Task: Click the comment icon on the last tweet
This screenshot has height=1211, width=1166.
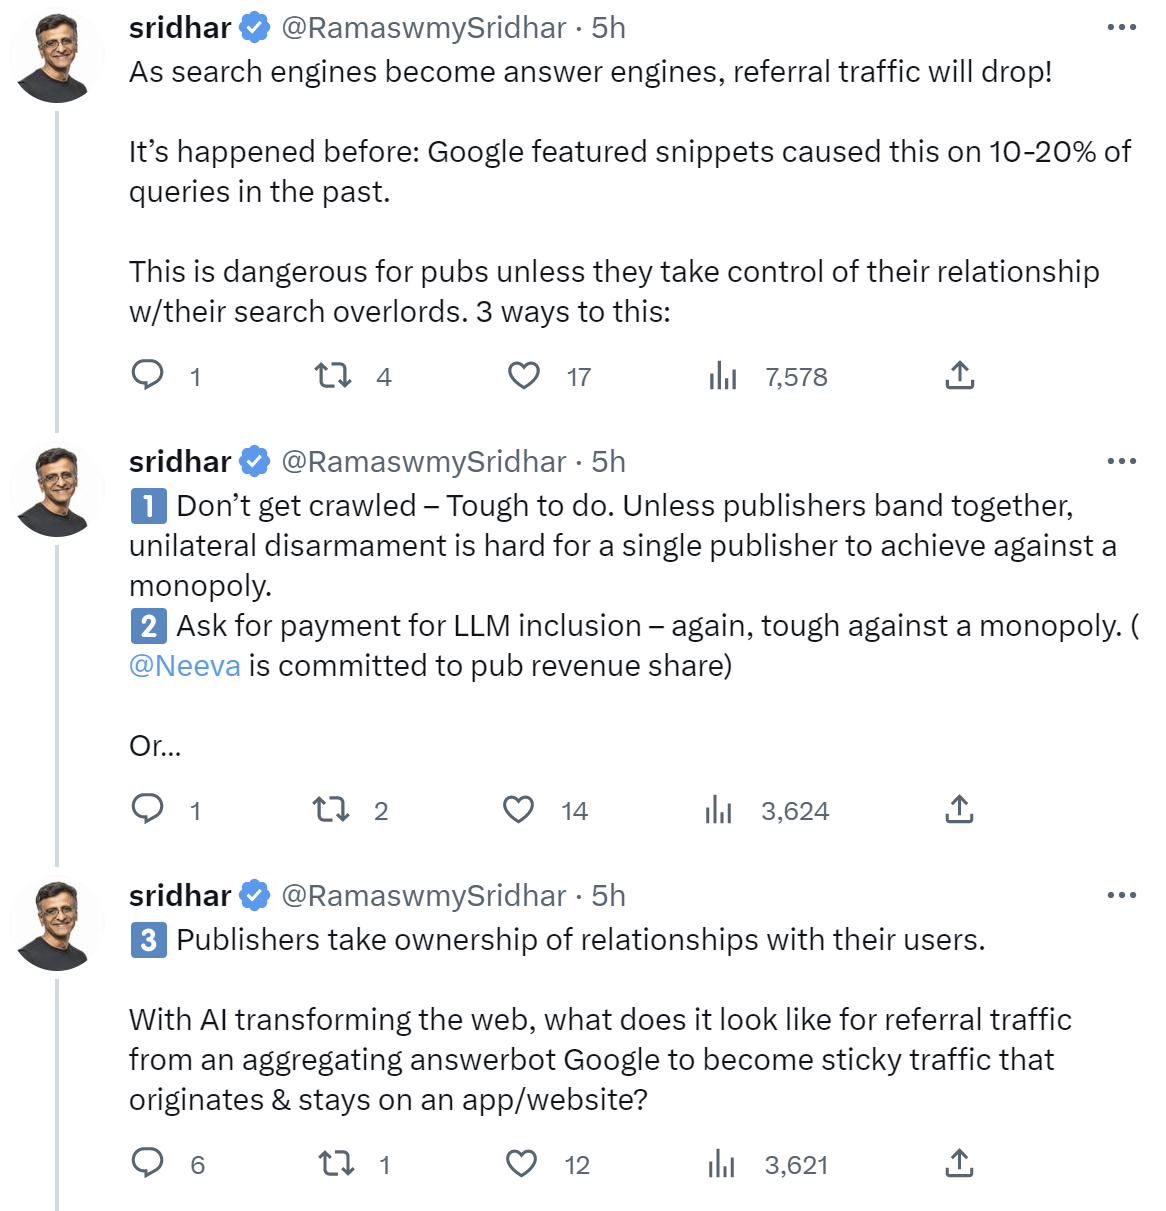Action: (149, 1164)
